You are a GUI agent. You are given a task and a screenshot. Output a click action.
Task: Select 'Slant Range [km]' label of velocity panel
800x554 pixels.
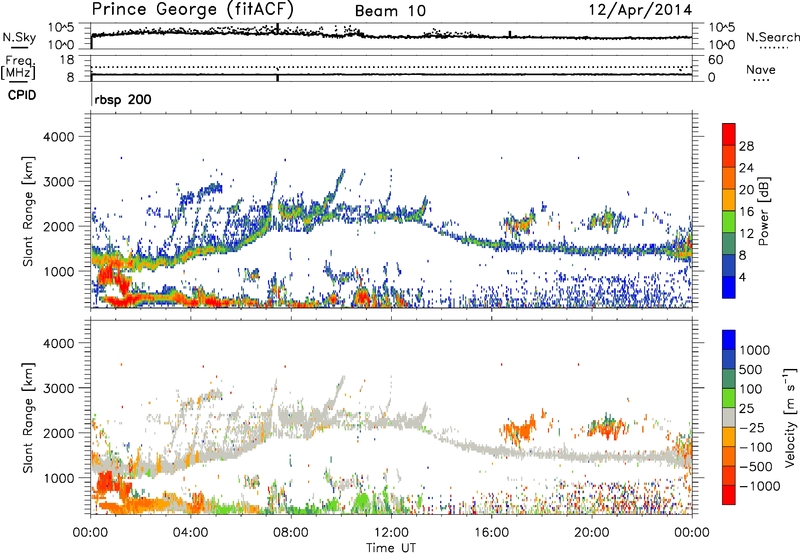[x=28, y=417]
